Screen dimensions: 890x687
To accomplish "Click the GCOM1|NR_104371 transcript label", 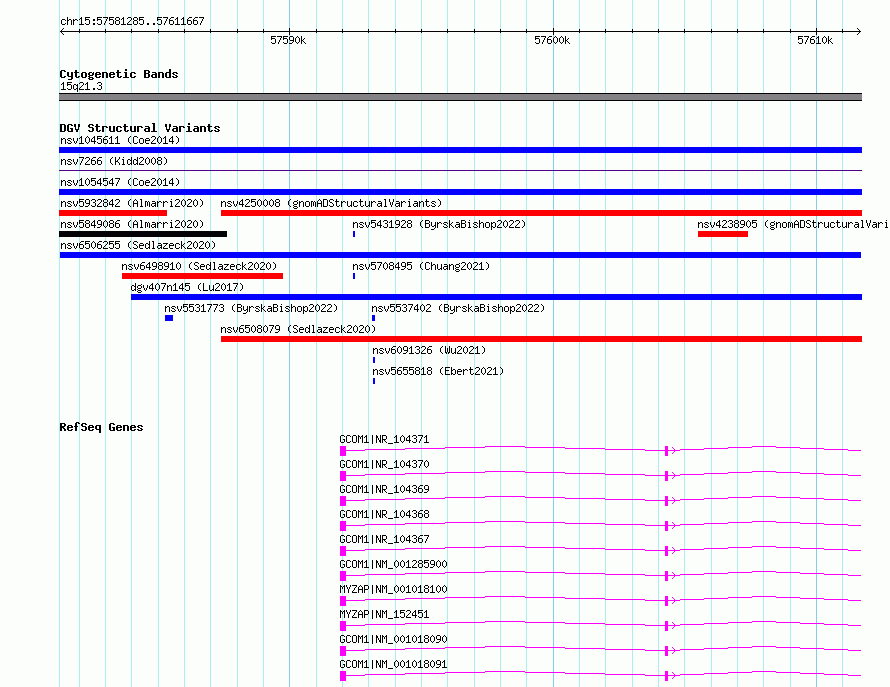I will pos(384,439).
